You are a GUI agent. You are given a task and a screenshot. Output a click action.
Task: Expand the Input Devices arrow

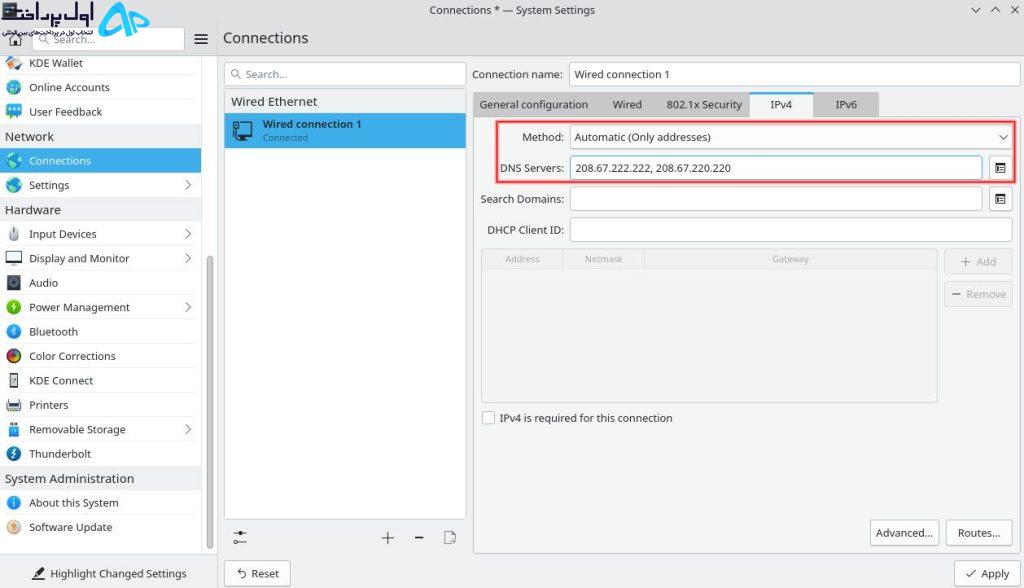(188, 234)
